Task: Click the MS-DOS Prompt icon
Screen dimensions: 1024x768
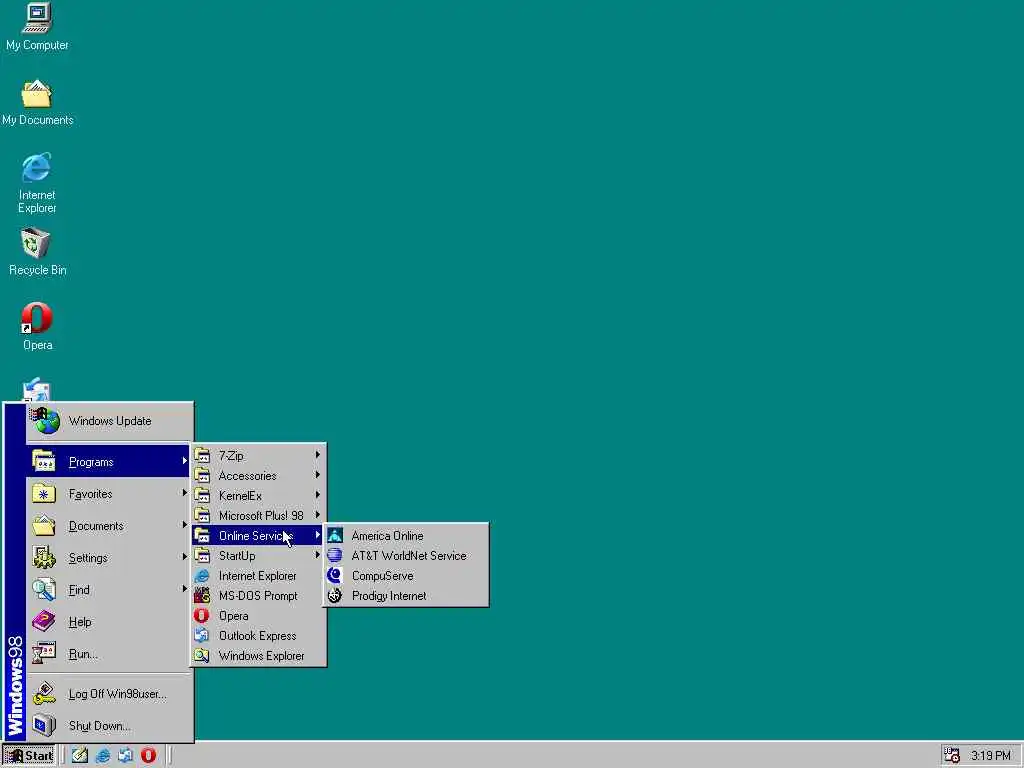Action: [202, 596]
